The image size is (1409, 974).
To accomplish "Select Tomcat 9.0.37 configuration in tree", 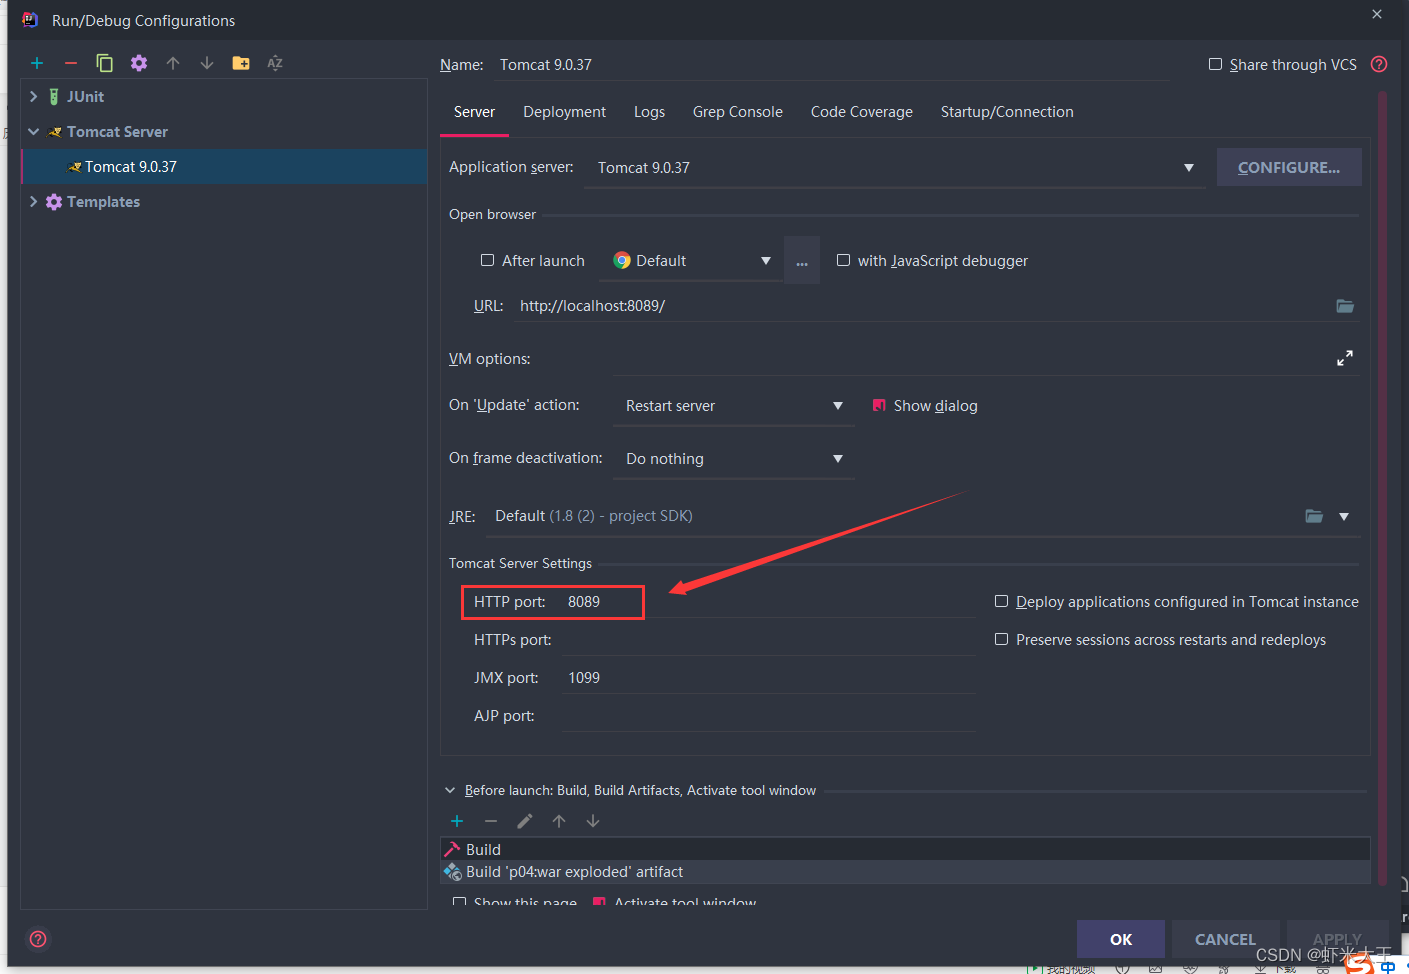I will click(x=224, y=166).
